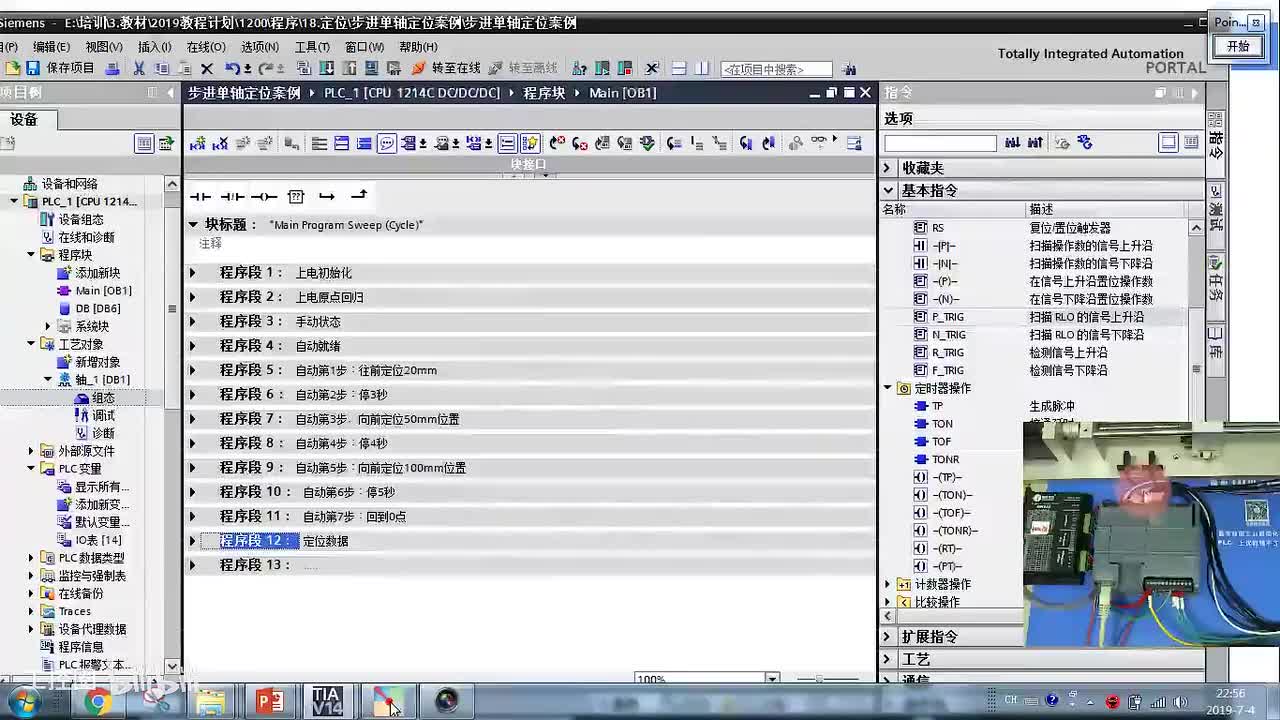This screenshot has height=720, width=1280.
Task: Click Chrome icon in Windows taskbar
Action: click(97, 702)
